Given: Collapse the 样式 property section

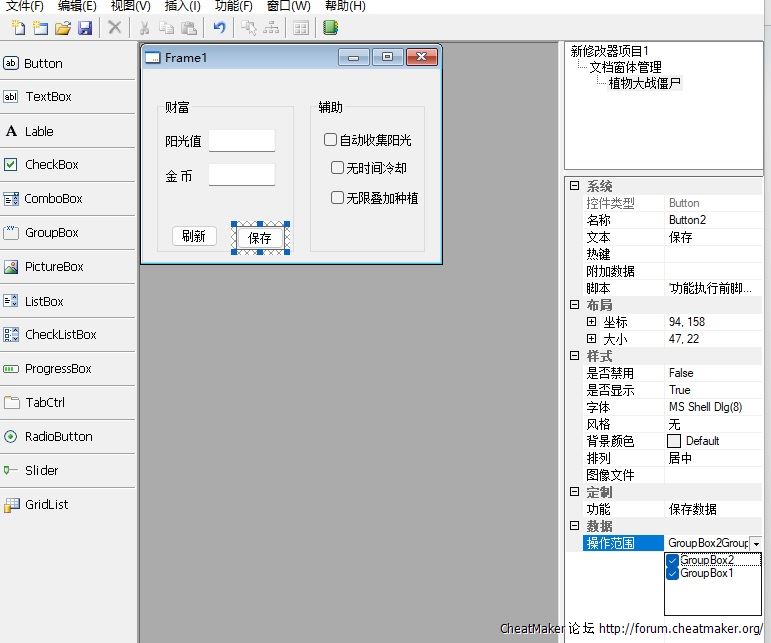Looking at the screenshot, I should point(574,356).
